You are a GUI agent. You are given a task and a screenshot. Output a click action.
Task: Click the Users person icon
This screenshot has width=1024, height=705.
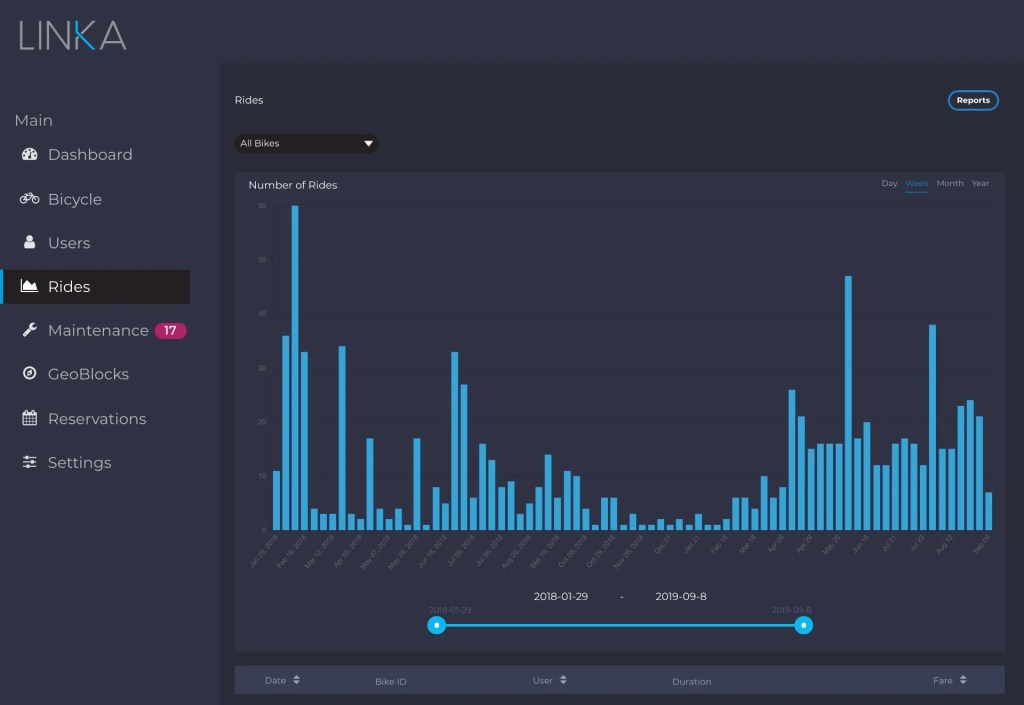[x=29, y=243]
